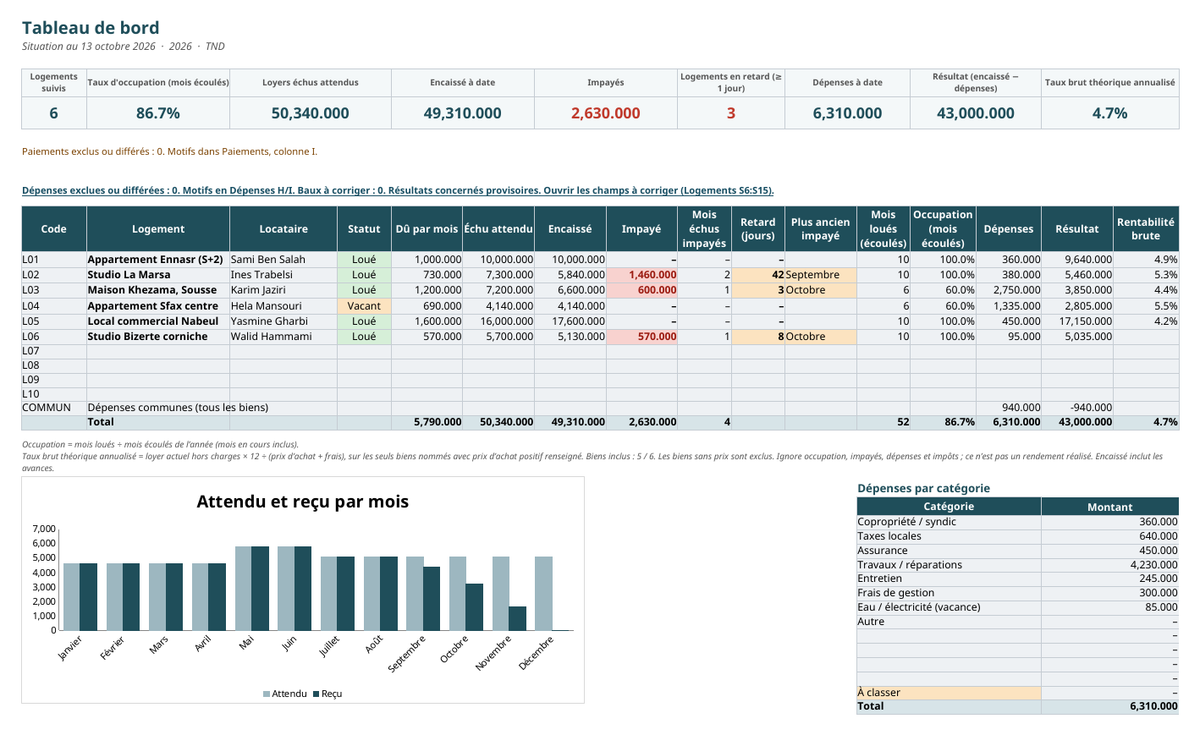Select the Dû par mois column header
Viewport: 1200px width, 735px height.
(426, 229)
